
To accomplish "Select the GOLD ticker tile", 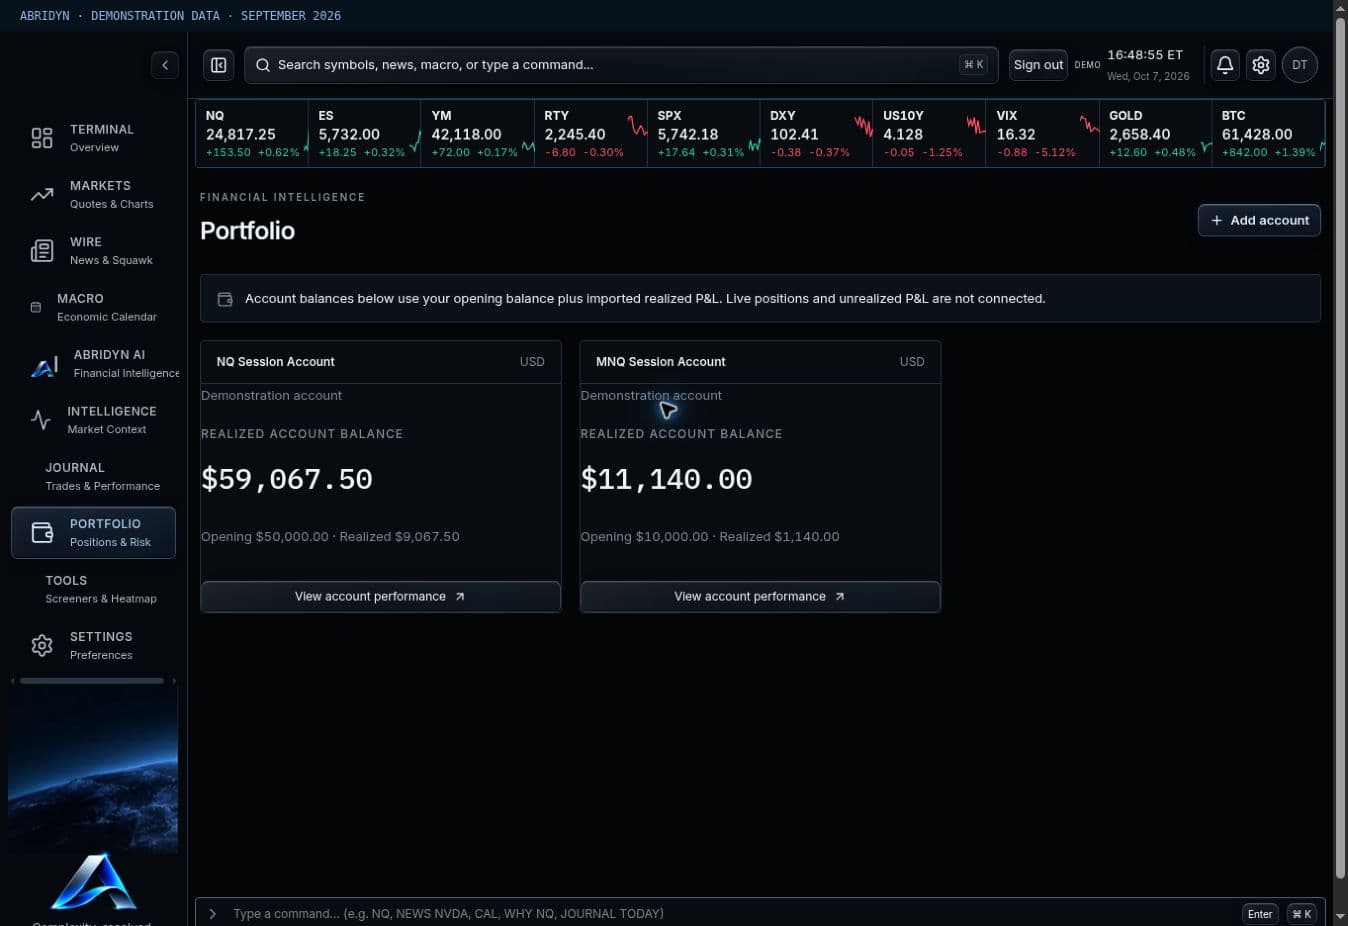I will point(1156,134).
